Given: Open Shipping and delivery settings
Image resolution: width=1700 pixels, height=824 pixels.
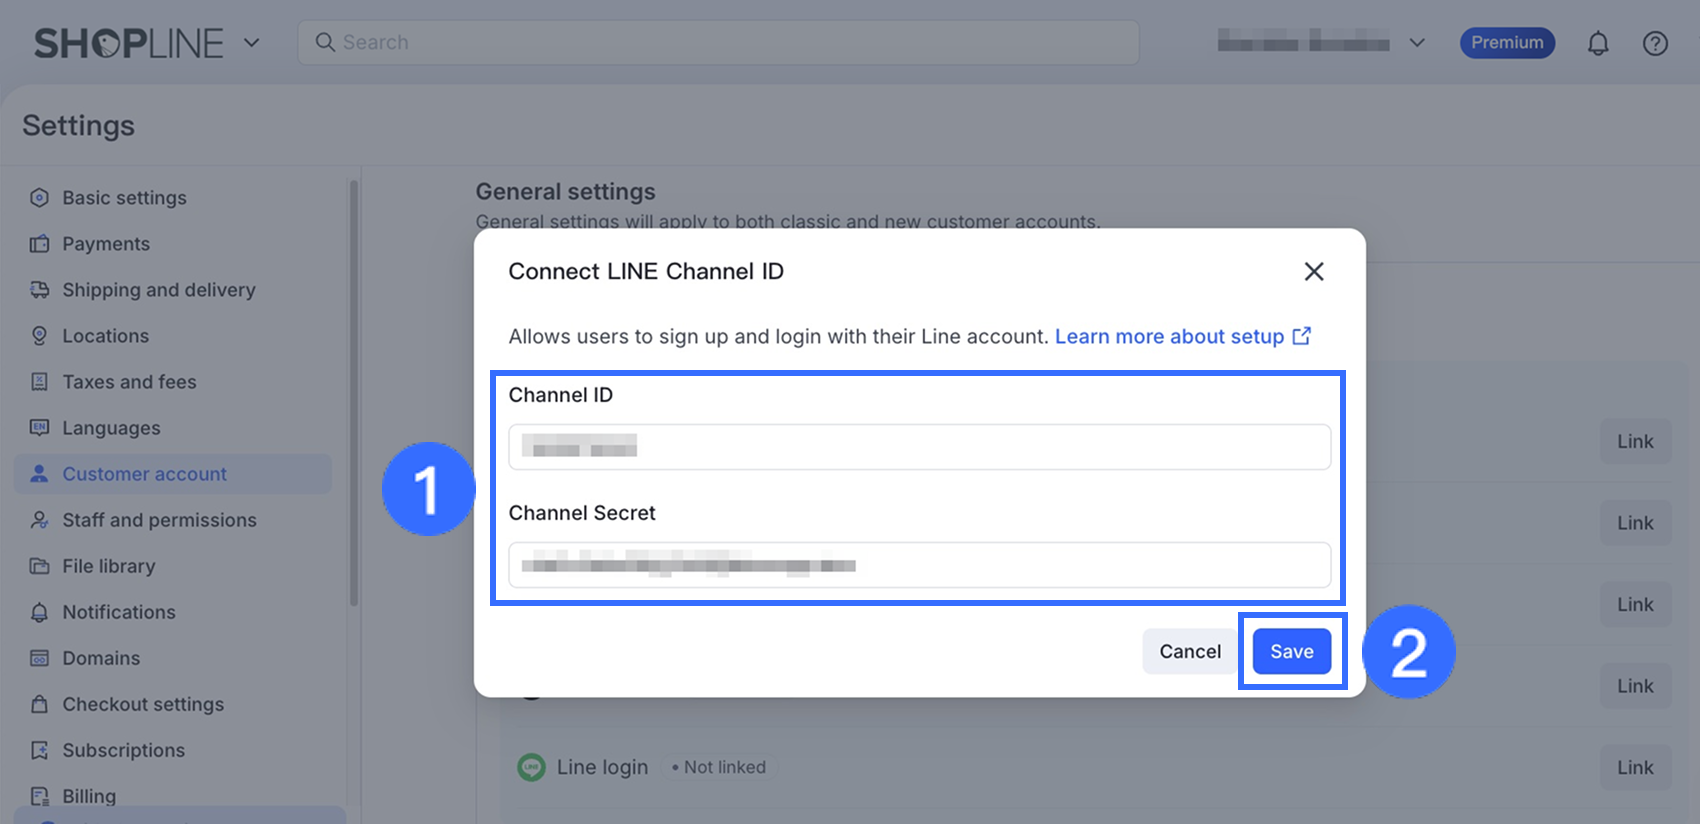Looking at the screenshot, I should pos(158,290).
